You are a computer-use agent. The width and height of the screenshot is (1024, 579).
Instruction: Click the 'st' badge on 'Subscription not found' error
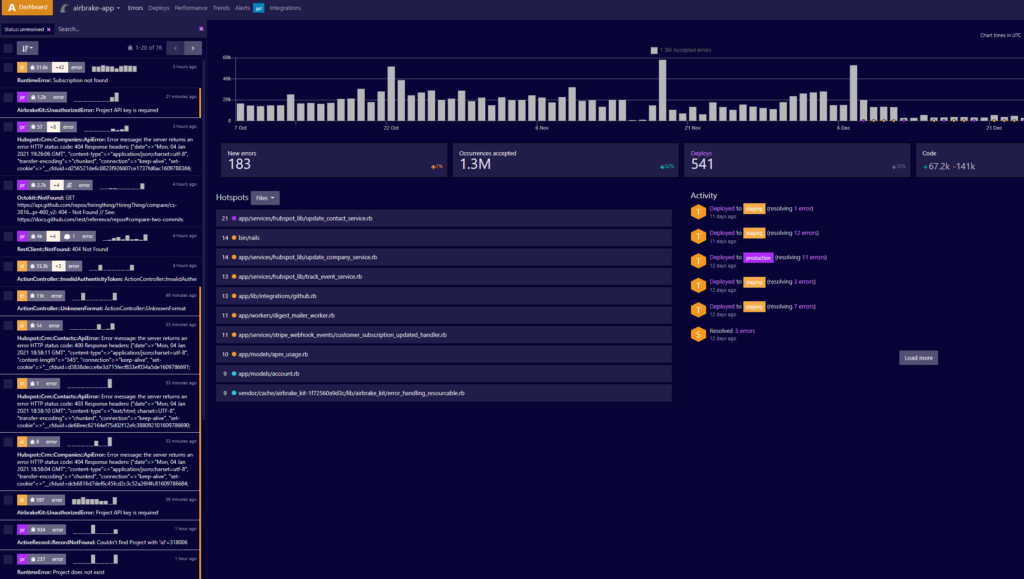22,67
